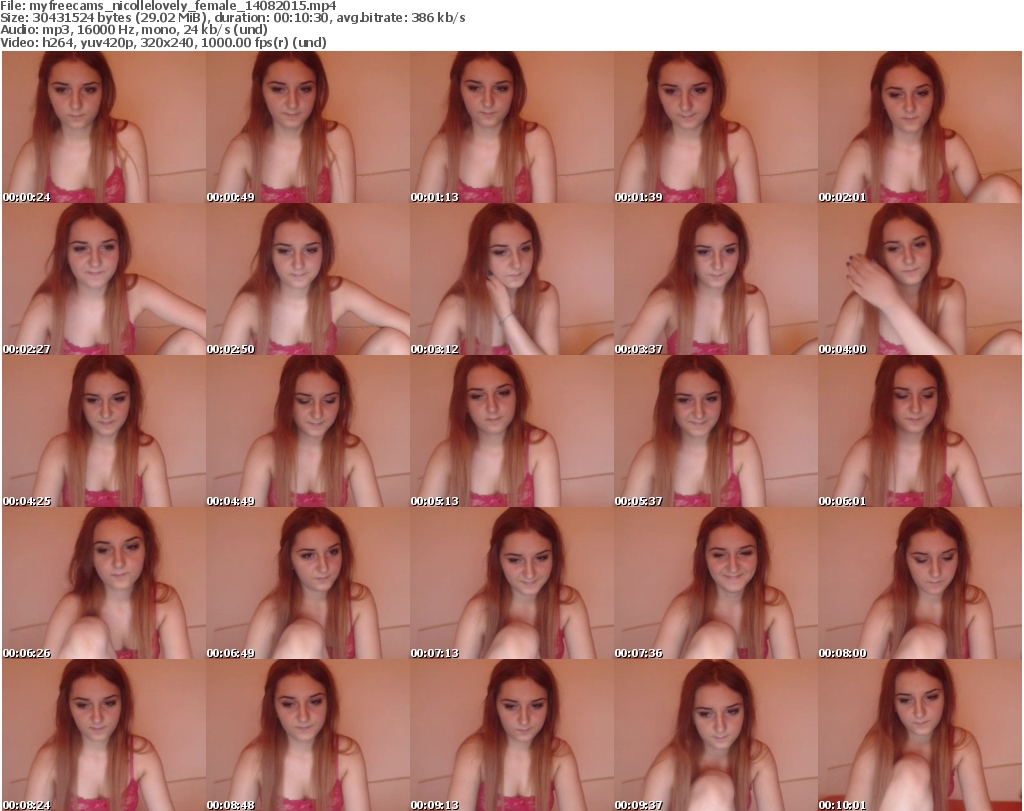Viewport: 1024px width, 811px height.
Task: Choose the frame labeled 00:08:48
Action: 308,735
